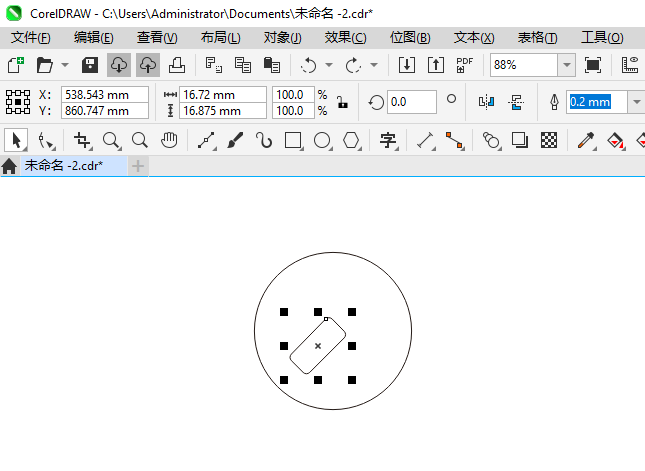Redo the last undone action
645x471 pixels.
coord(353,65)
